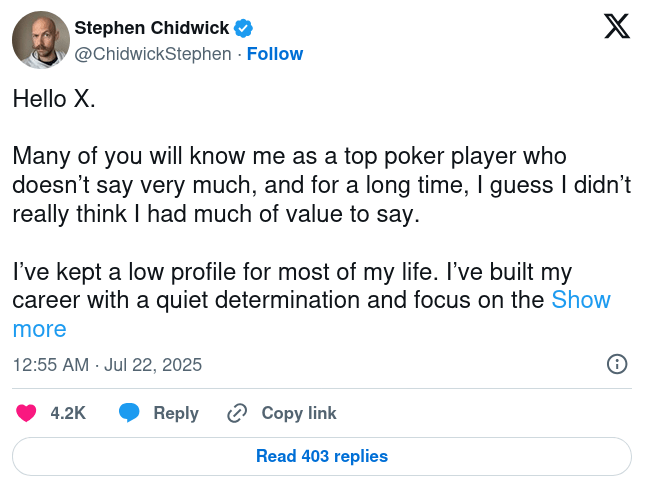
Task: Click the chain link copy icon
Action: 237,413
